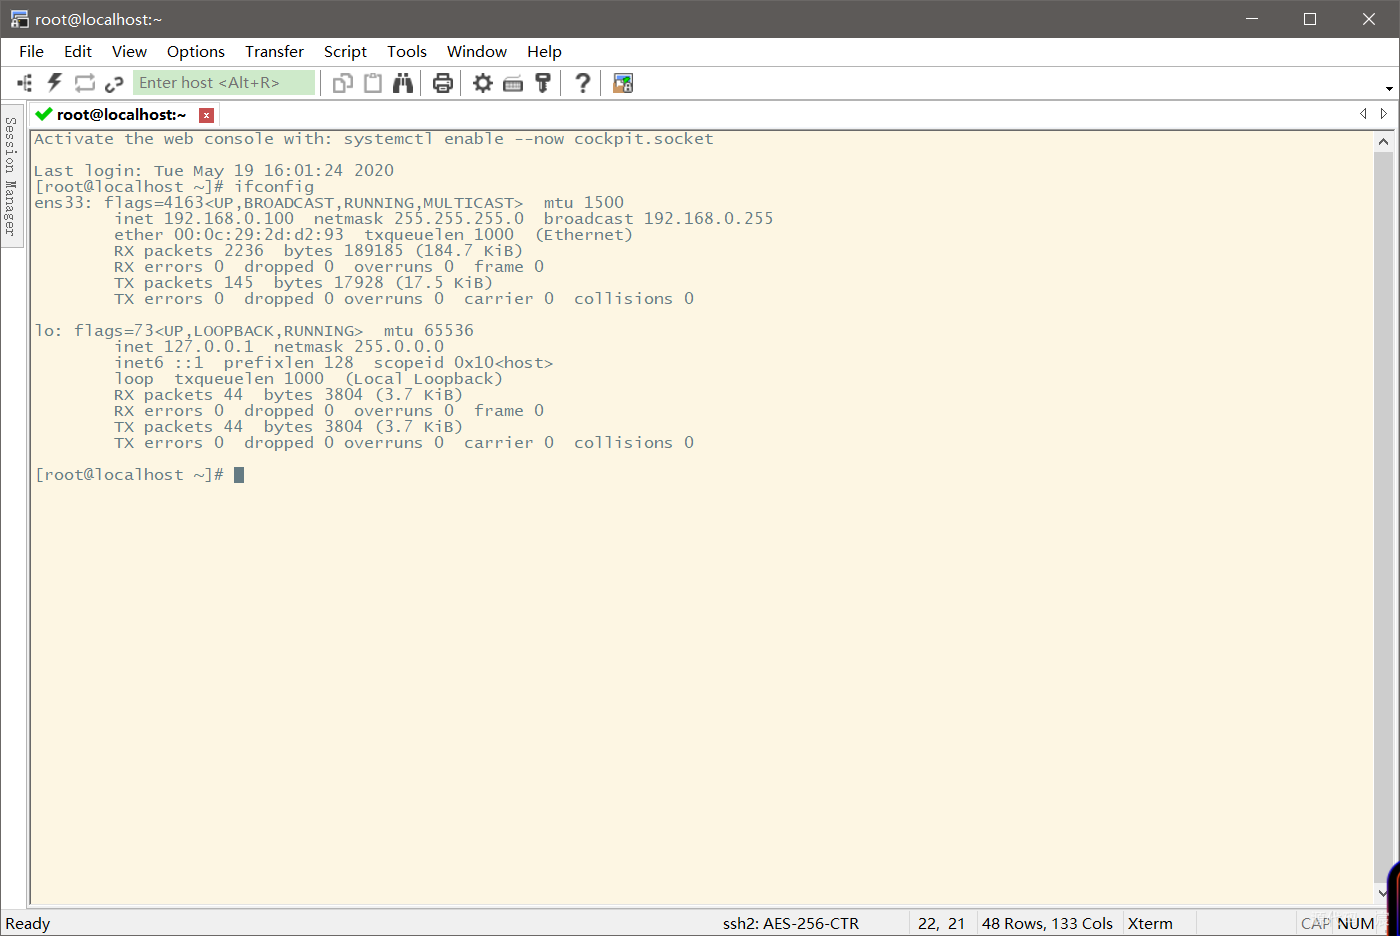Click the 'inet 192.168.0.100' address text
1400x936 pixels.
[x=204, y=219]
